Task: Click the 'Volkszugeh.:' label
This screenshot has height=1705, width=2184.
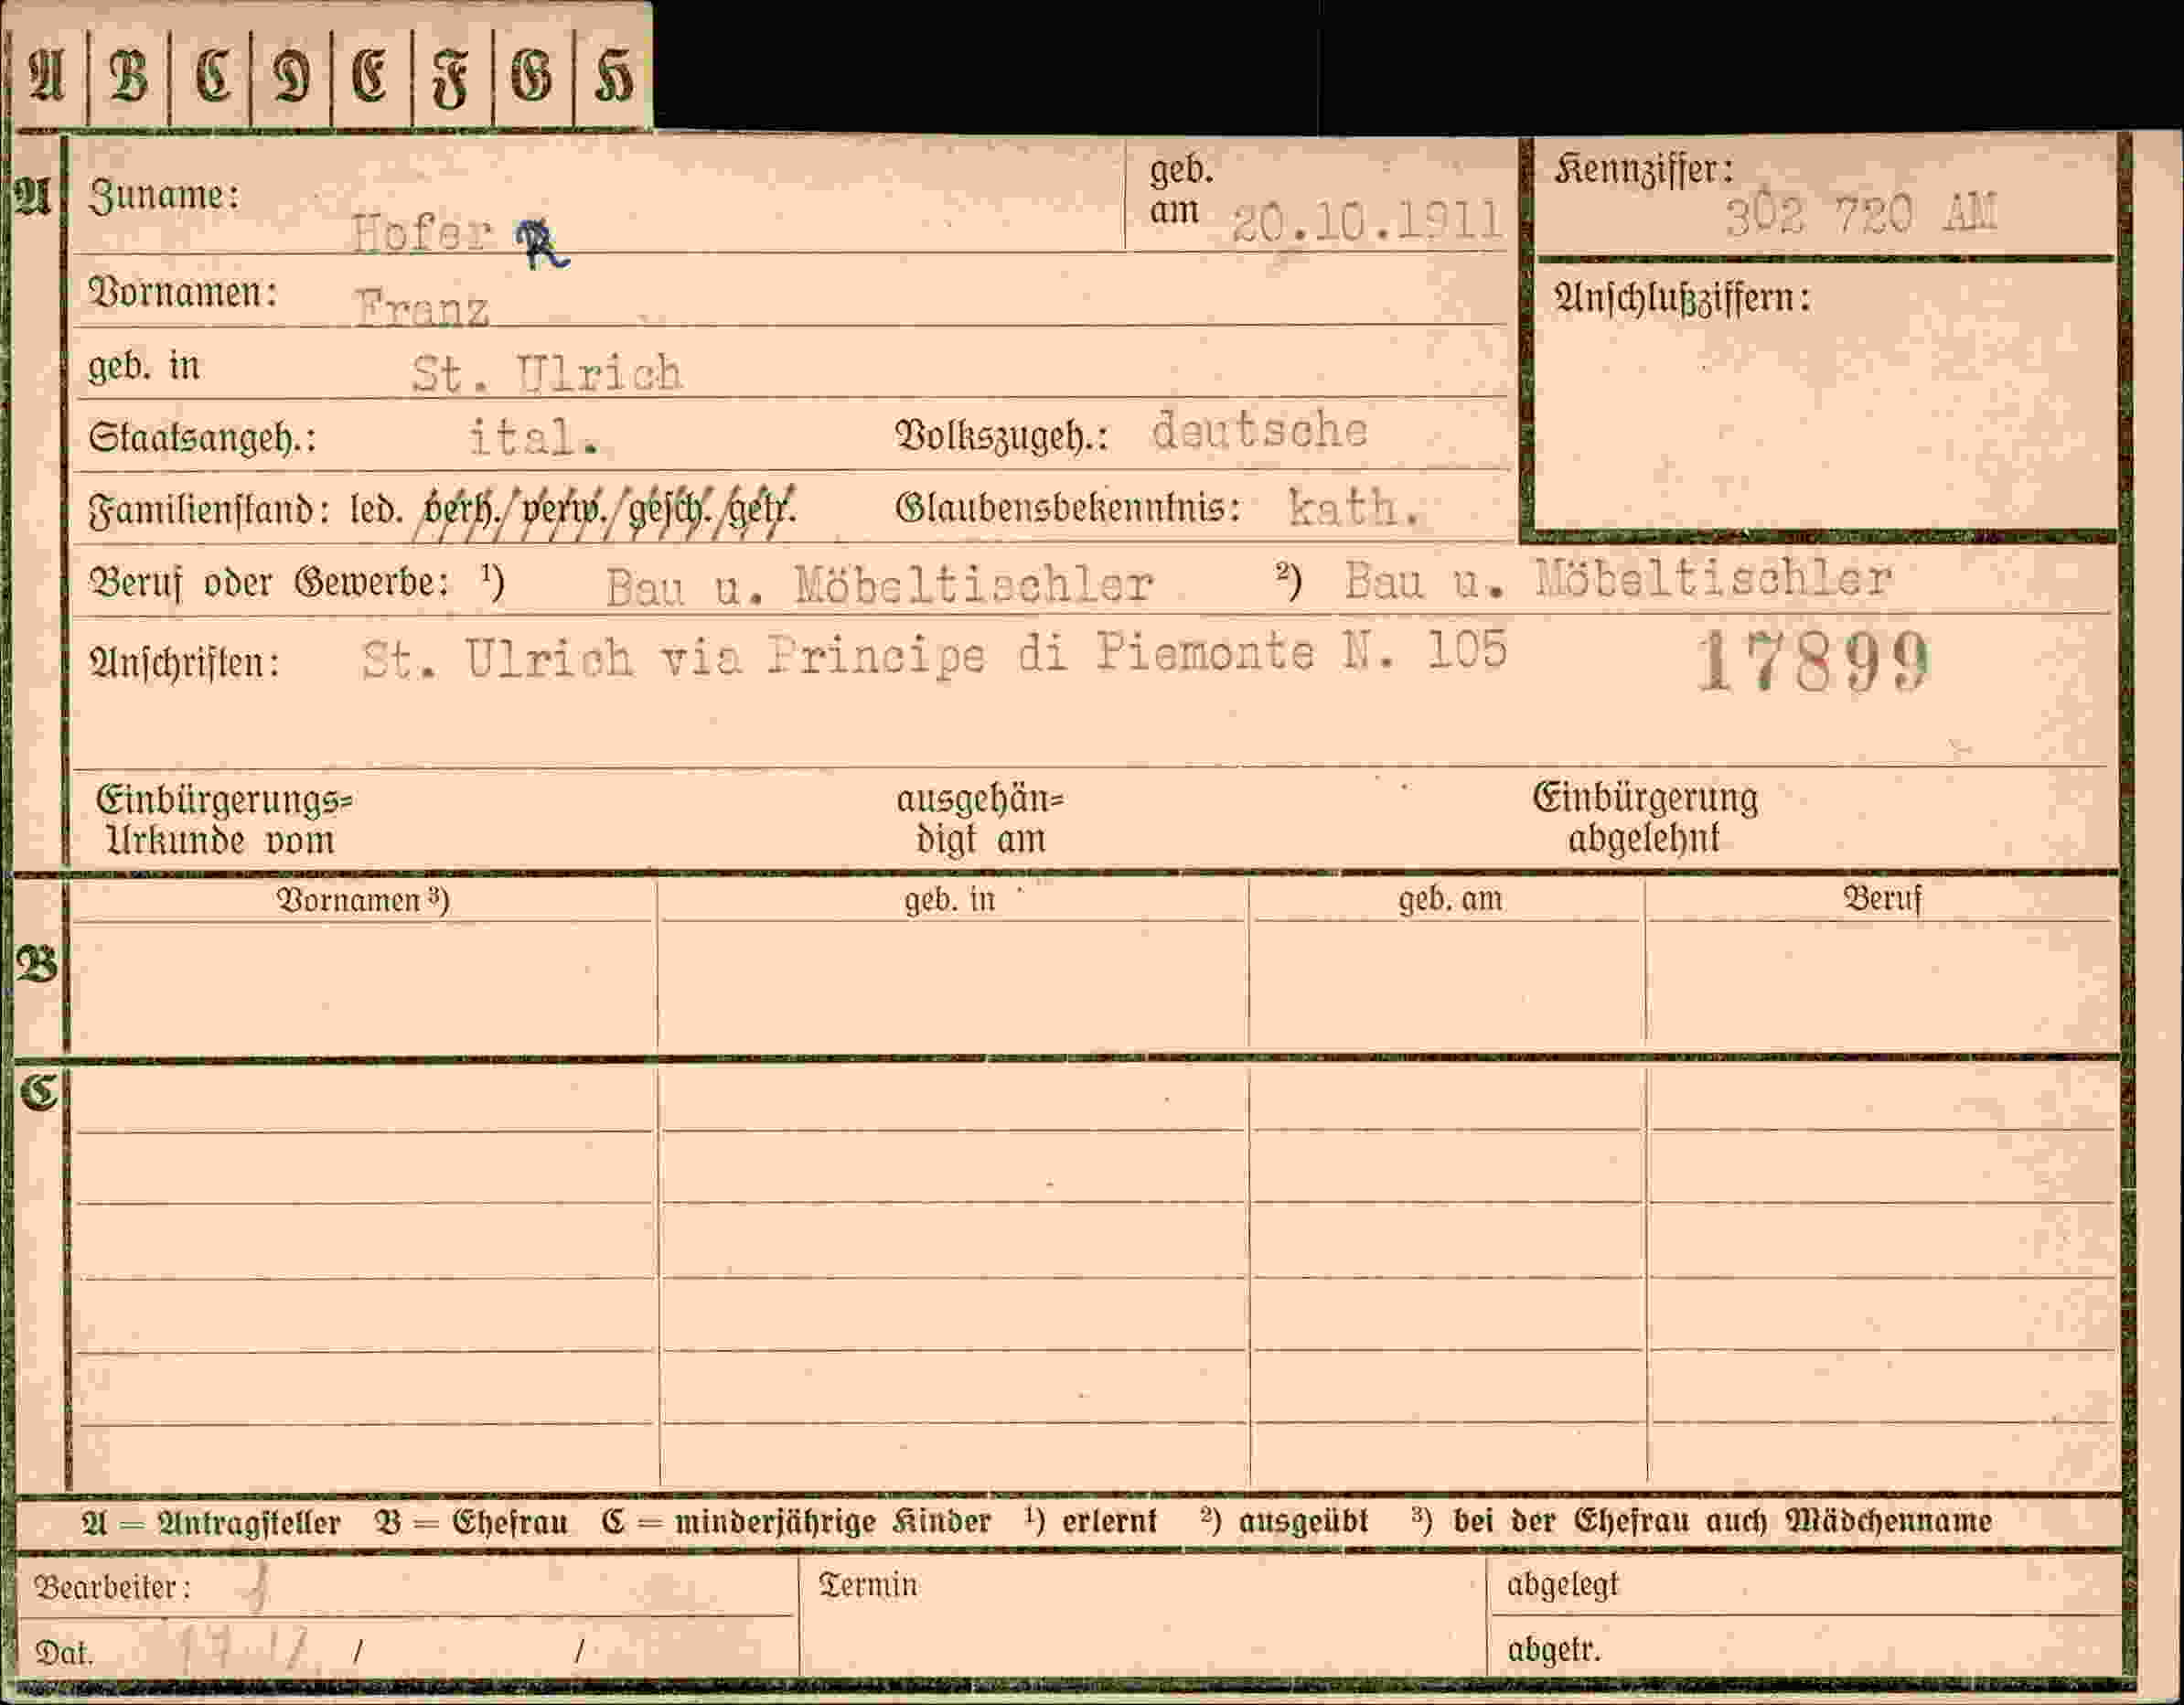Action: tap(1002, 436)
